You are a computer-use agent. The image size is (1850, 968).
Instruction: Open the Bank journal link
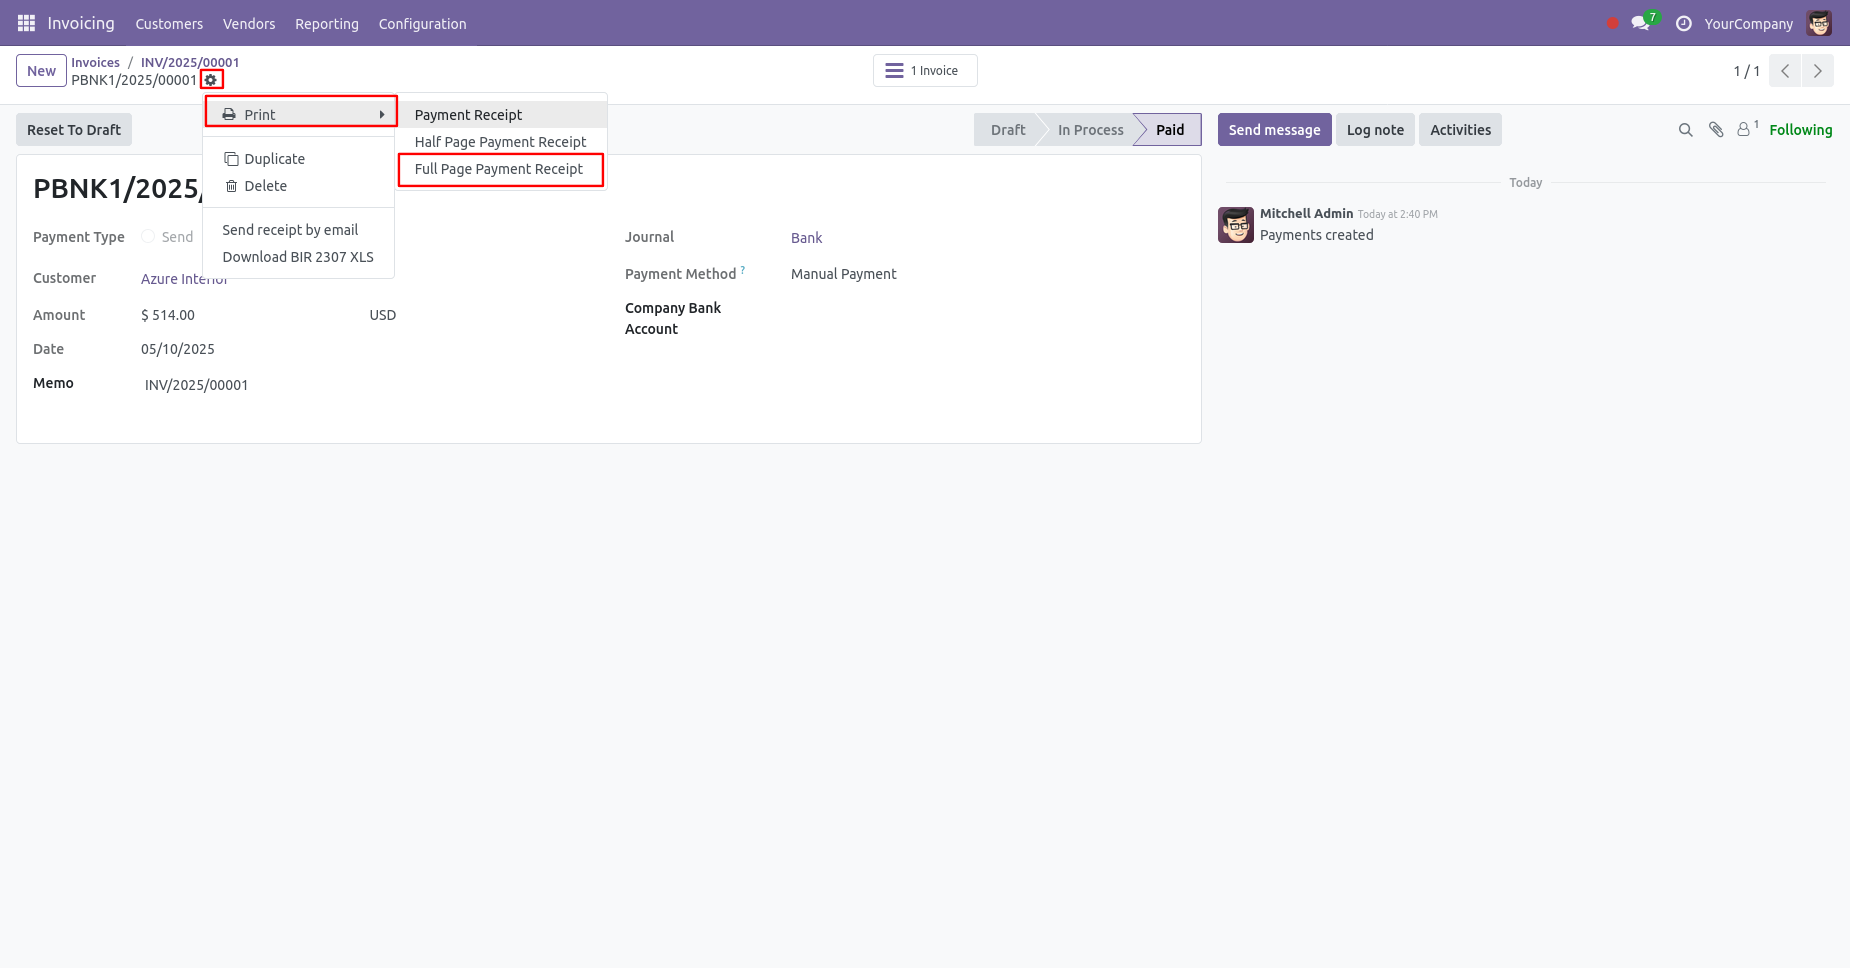(x=806, y=238)
